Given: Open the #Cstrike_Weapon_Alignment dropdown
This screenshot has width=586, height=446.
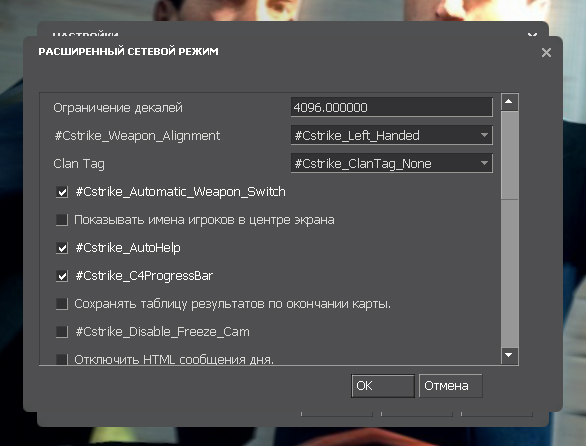Looking at the screenshot, I should point(392,135).
